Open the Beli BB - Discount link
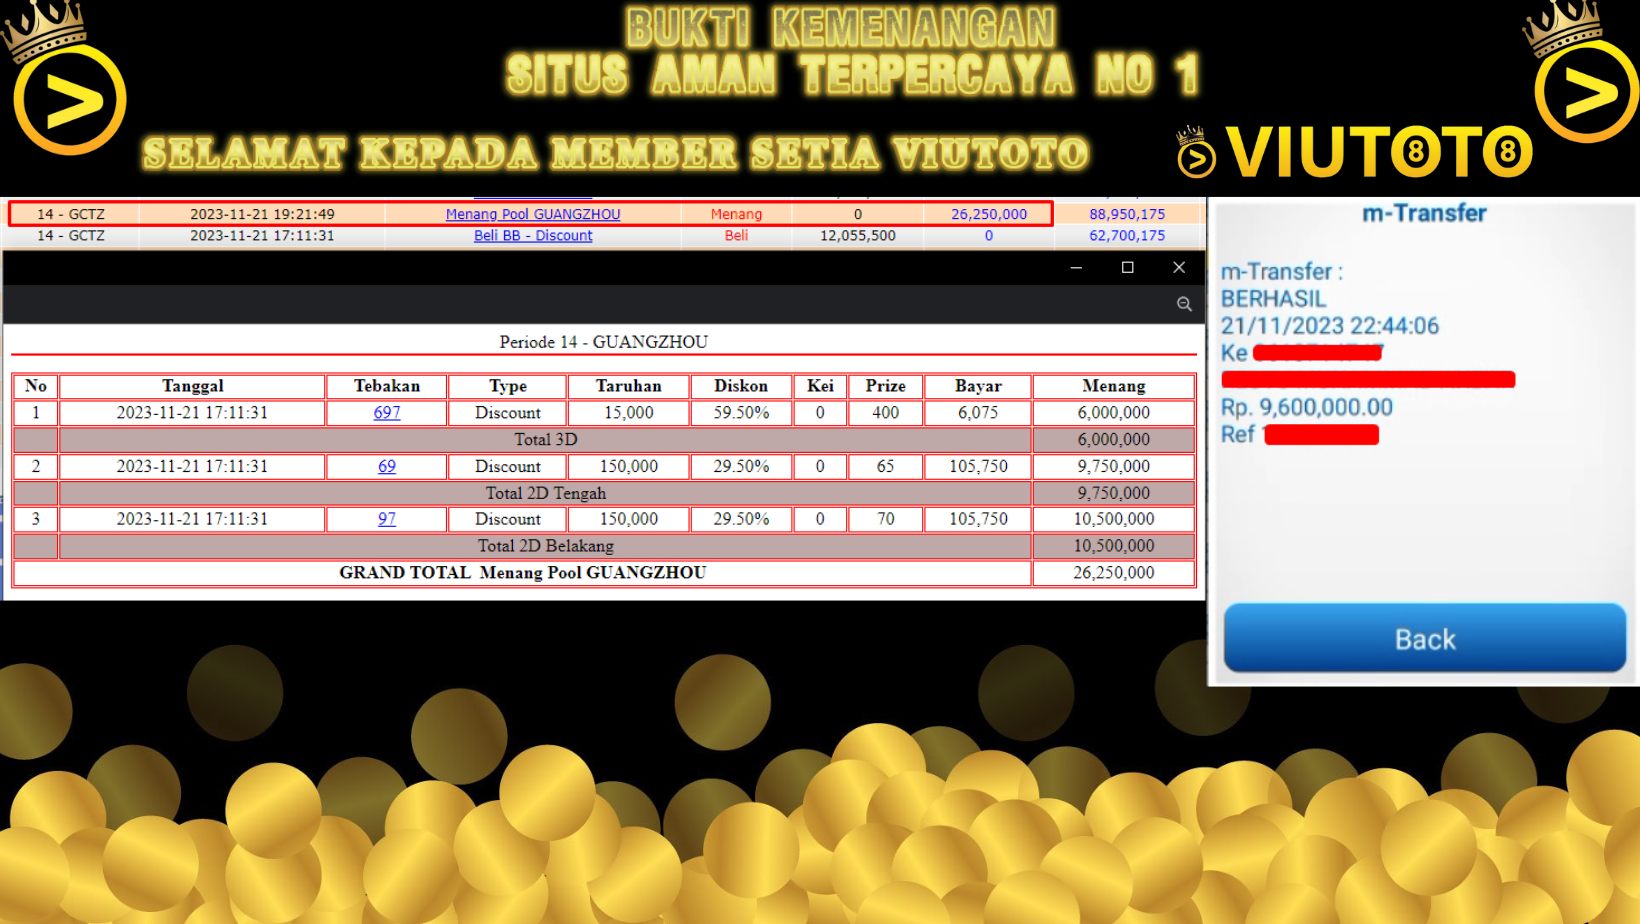 point(533,236)
